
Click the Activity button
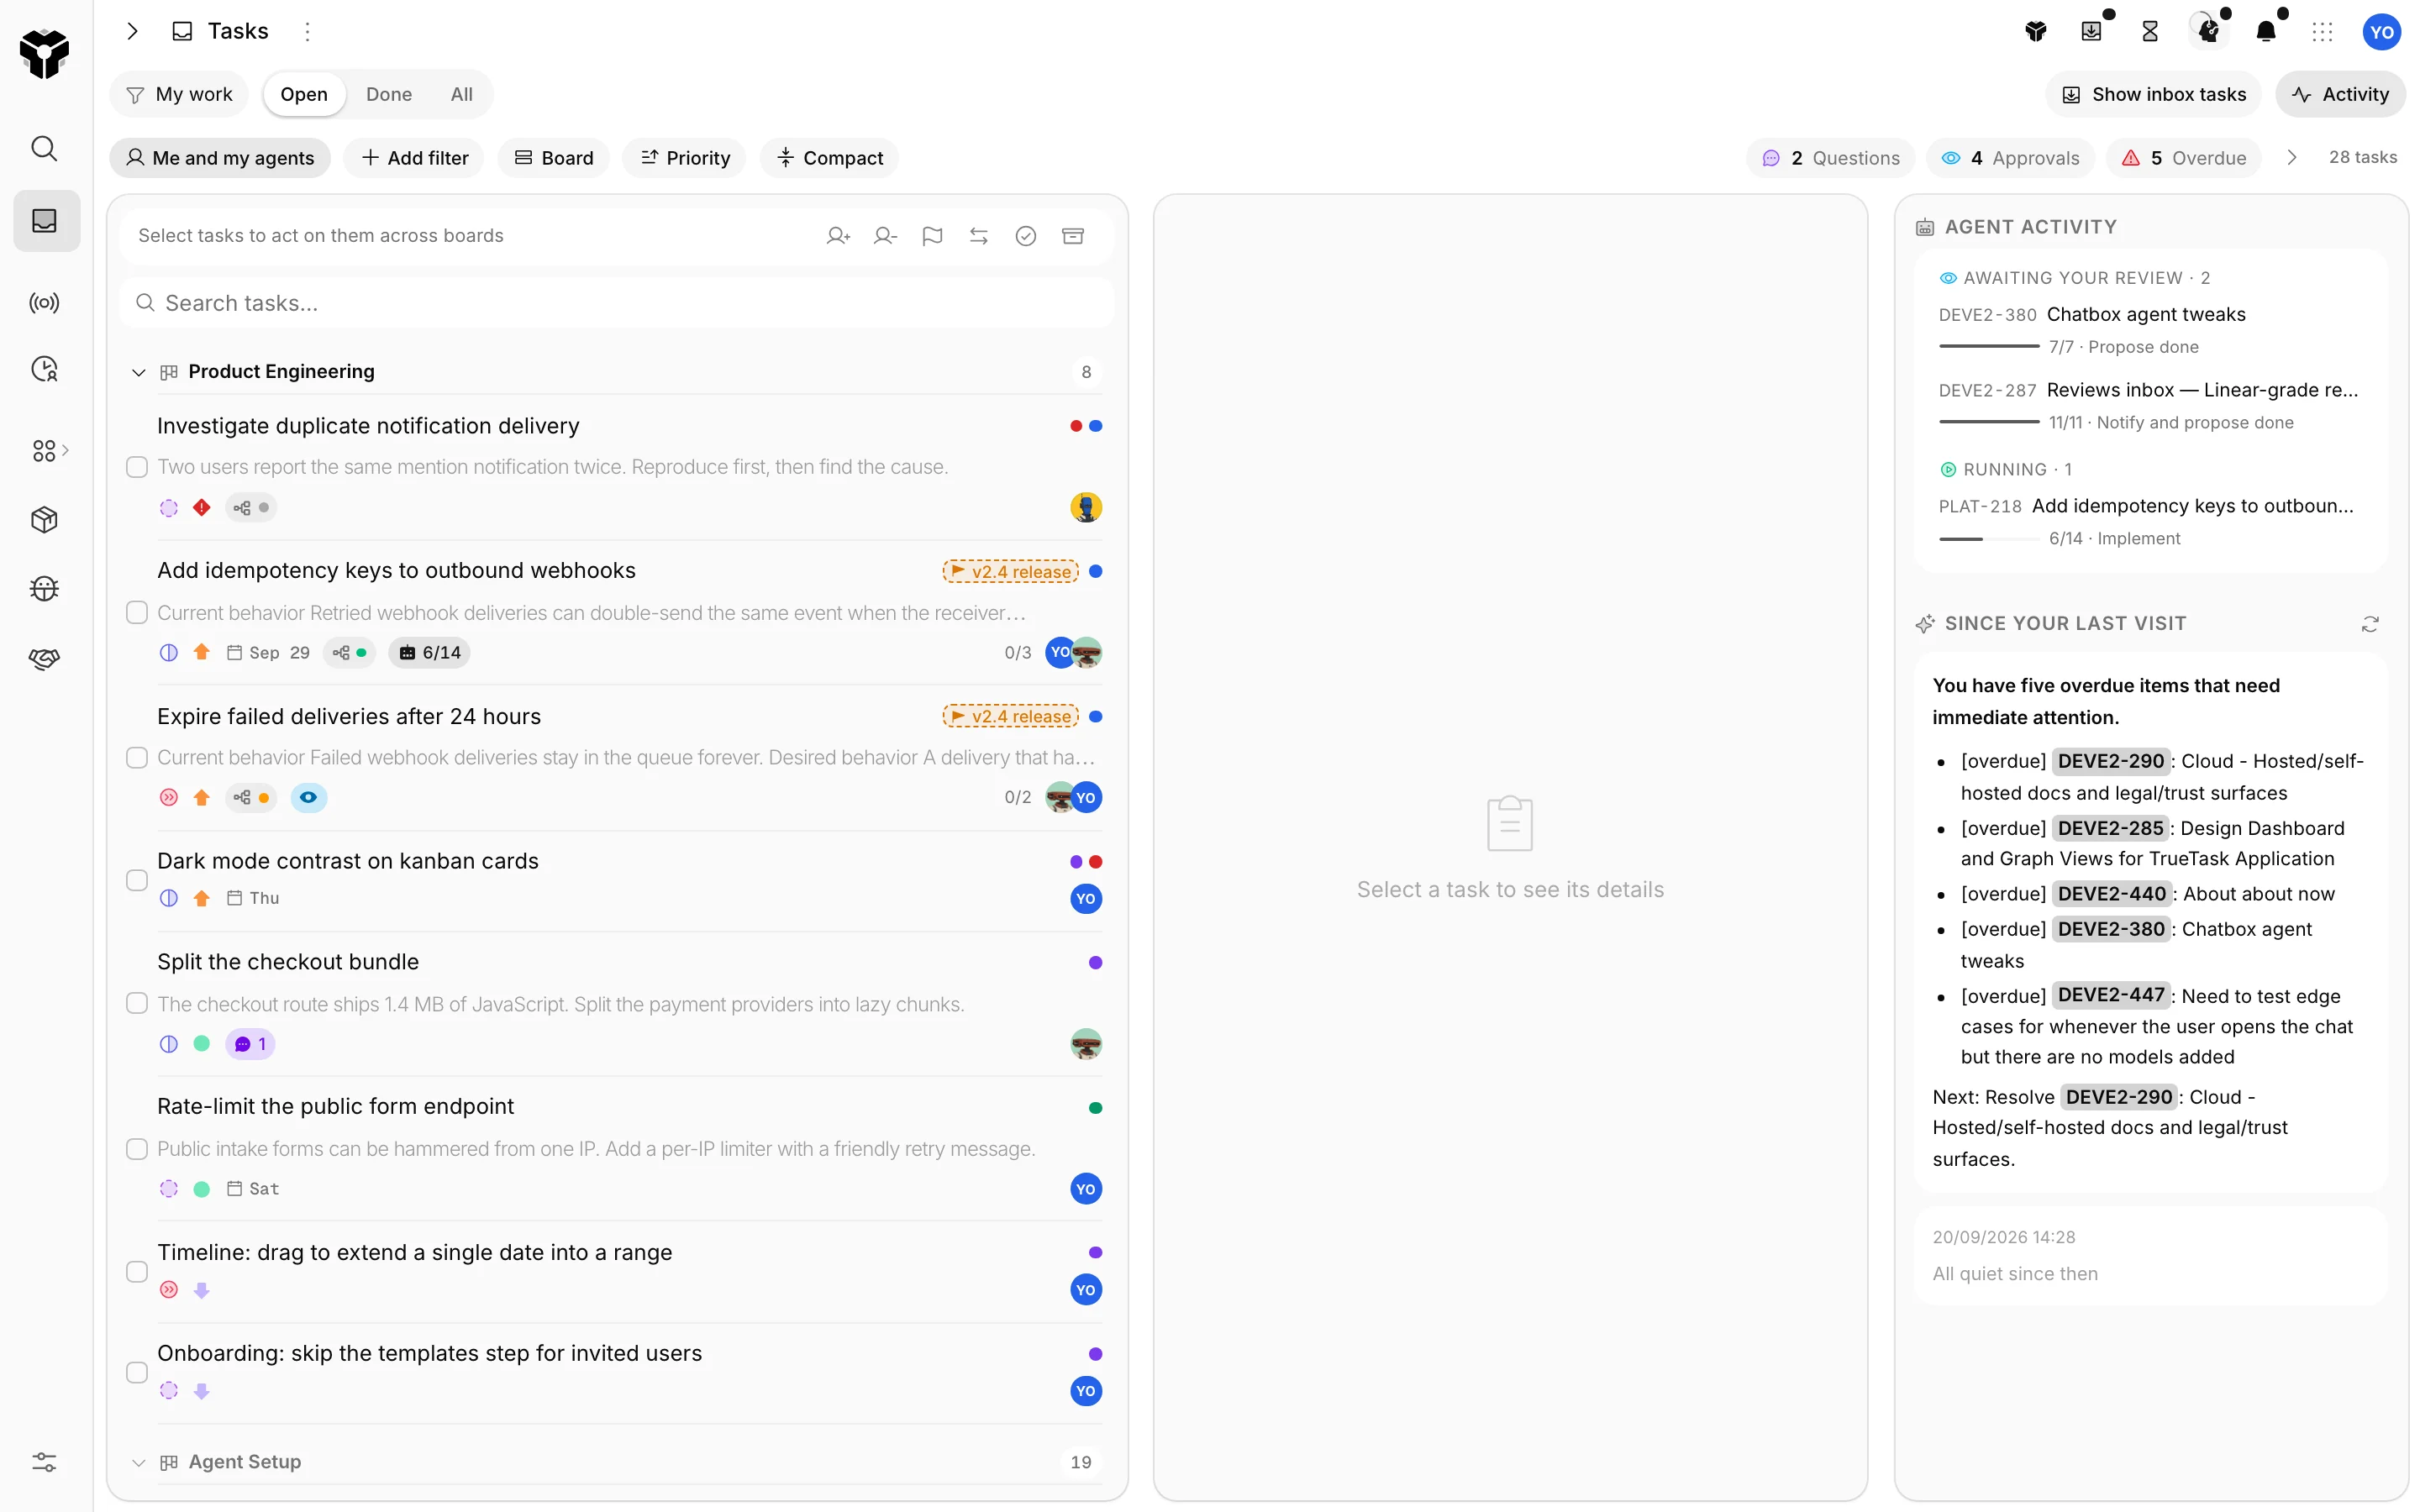[2340, 94]
